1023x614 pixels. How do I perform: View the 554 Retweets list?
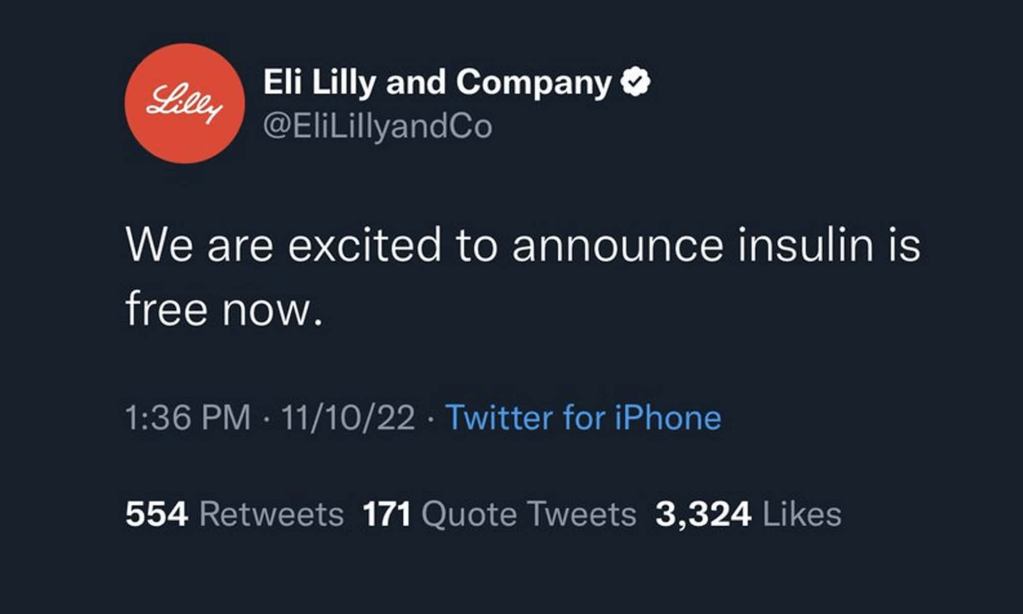point(234,514)
